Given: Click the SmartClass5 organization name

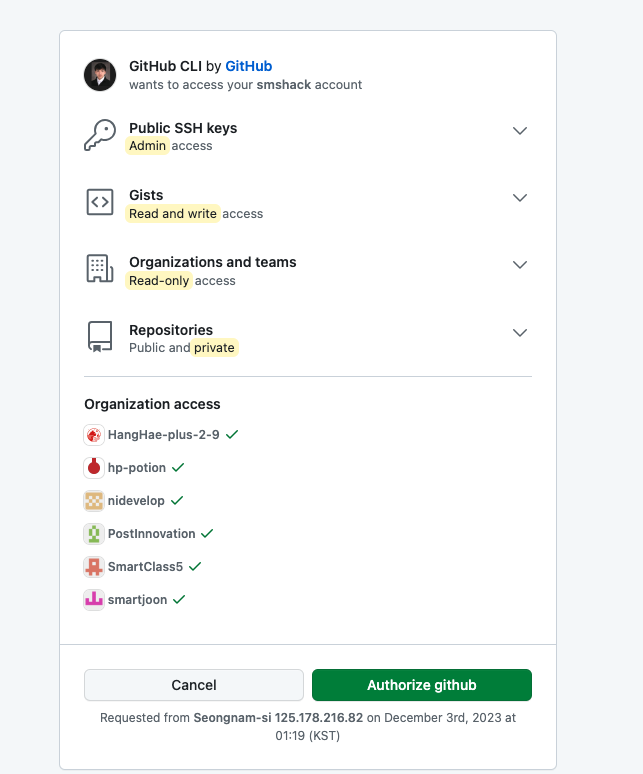Looking at the screenshot, I should pos(145,567).
